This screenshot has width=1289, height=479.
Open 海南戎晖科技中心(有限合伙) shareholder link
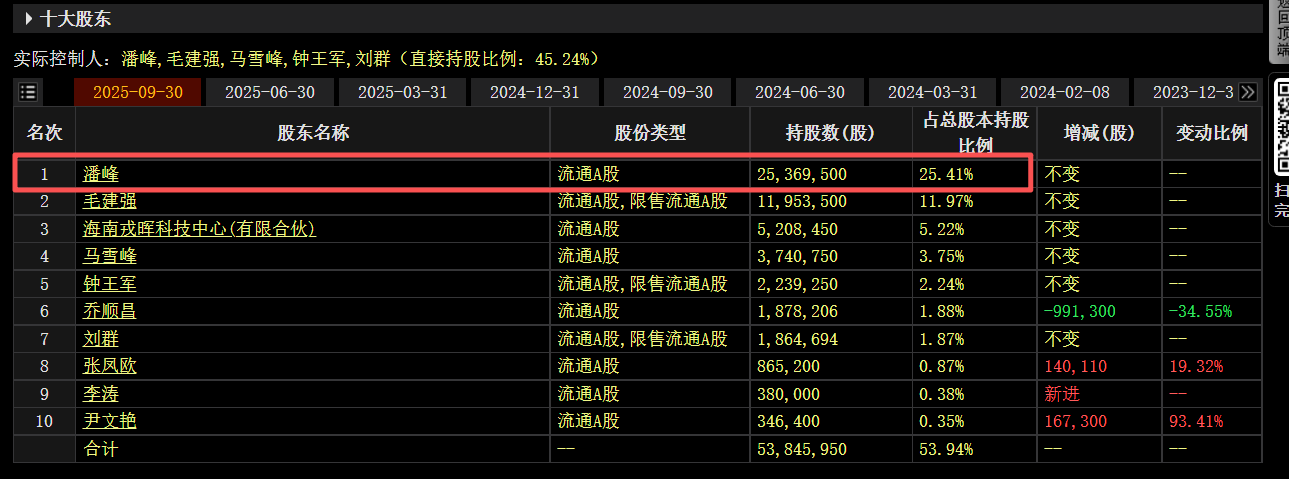click(x=199, y=229)
